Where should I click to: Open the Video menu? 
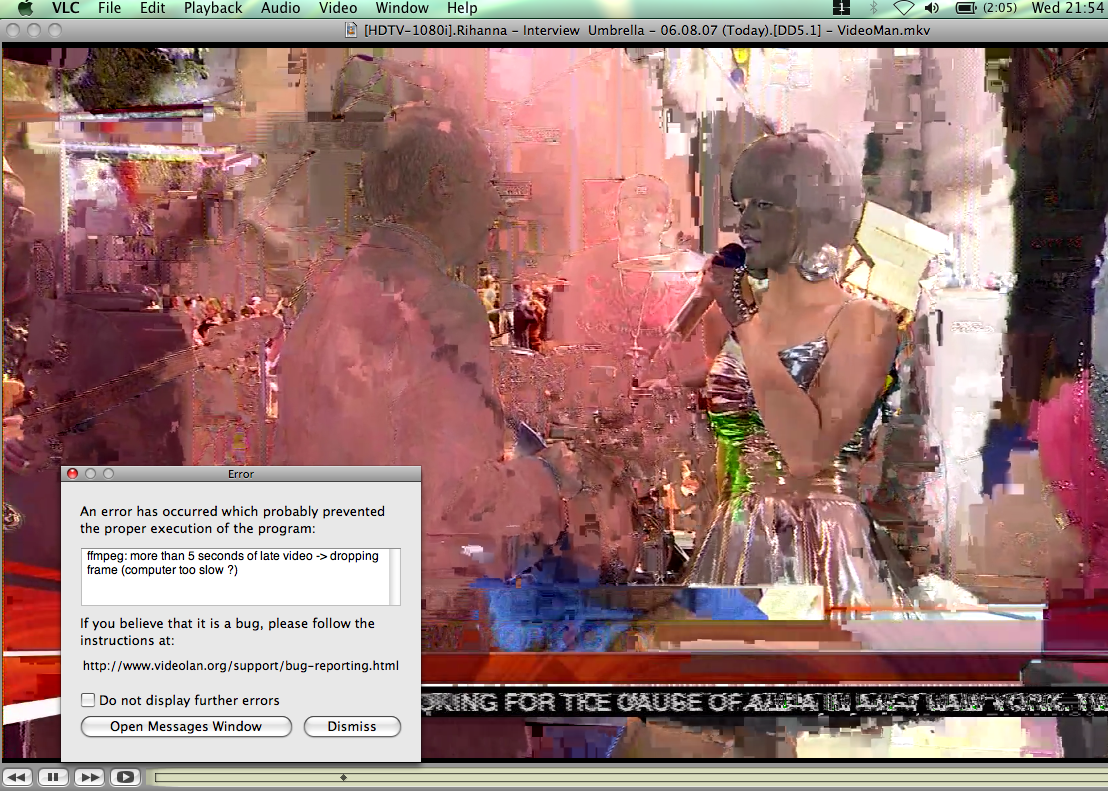point(337,8)
